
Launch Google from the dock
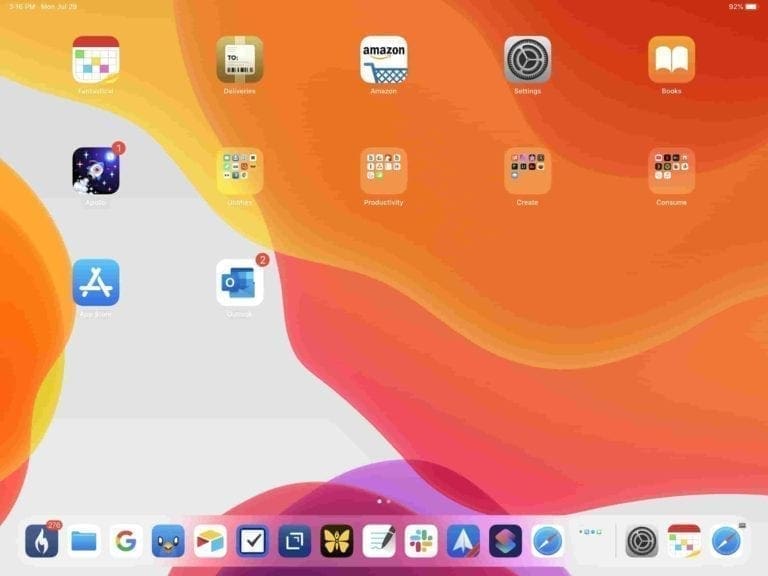125,541
